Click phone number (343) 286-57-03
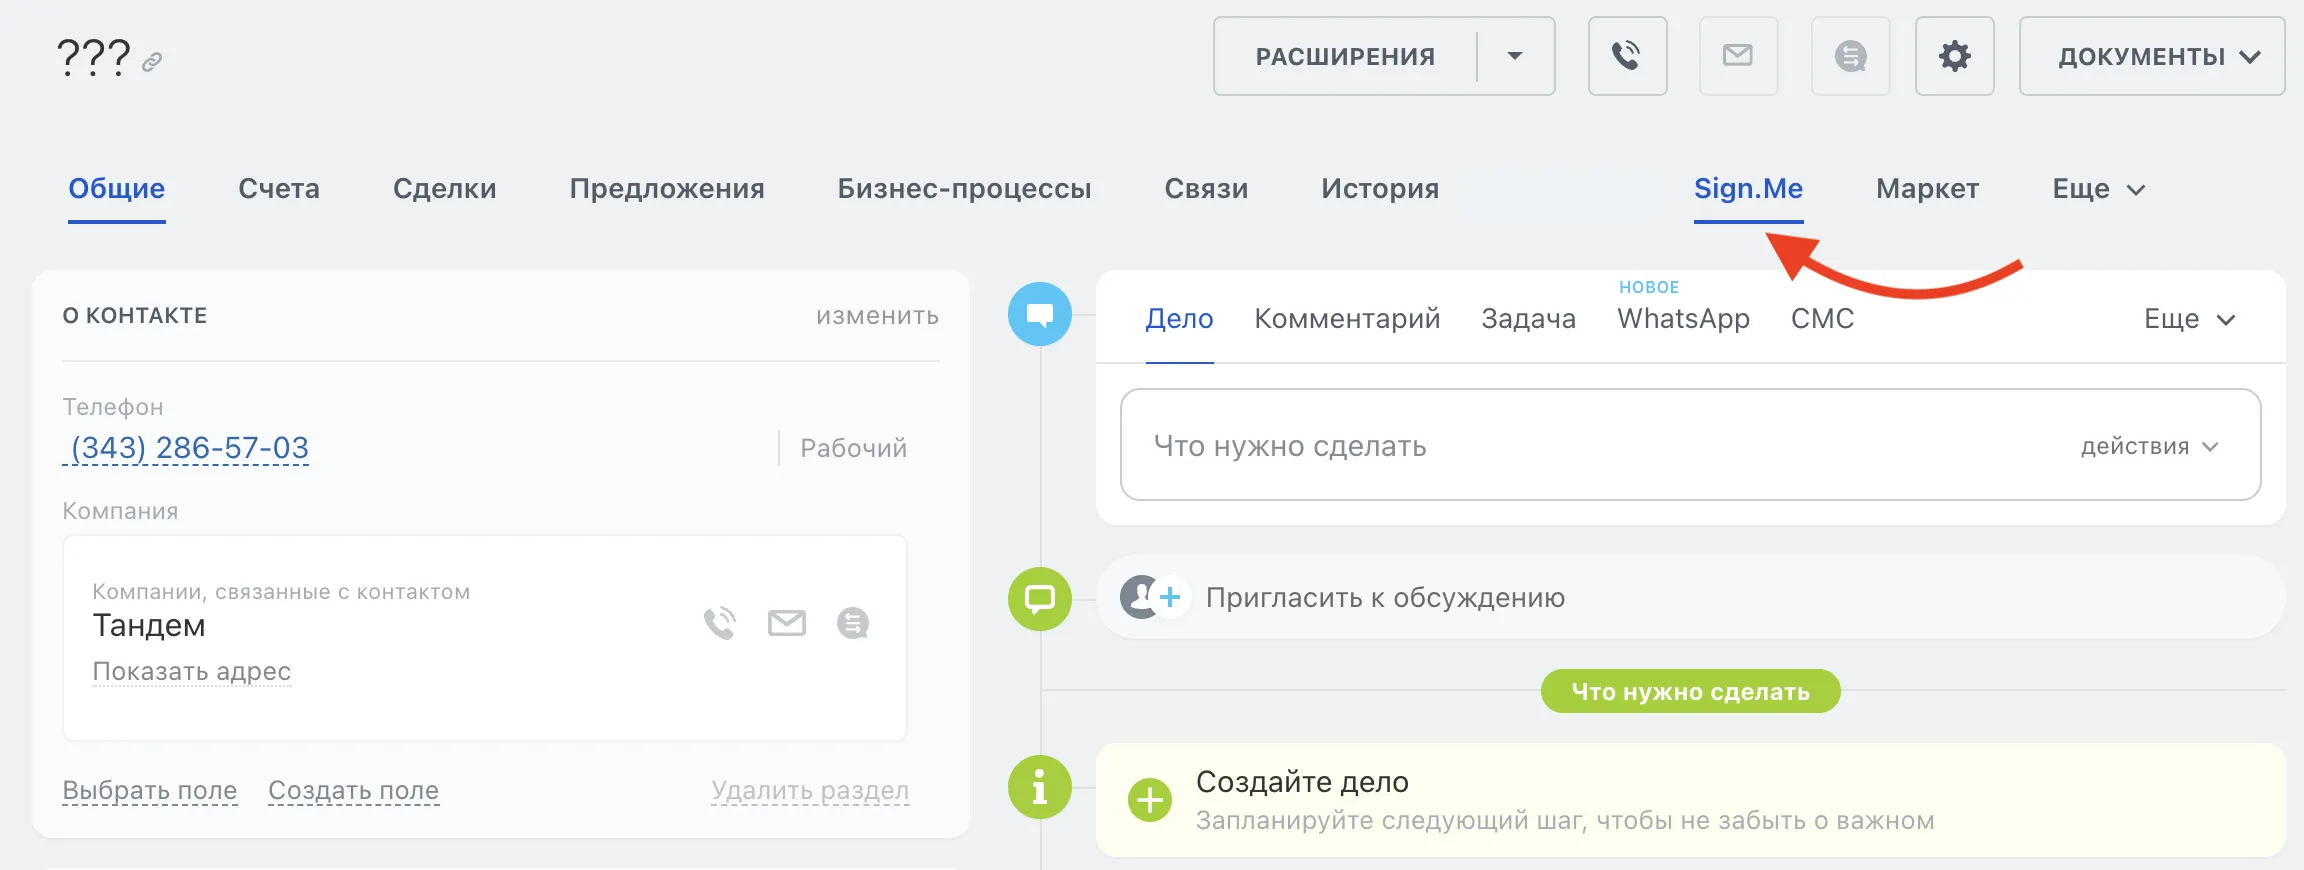This screenshot has width=2304, height=870. 189,448
